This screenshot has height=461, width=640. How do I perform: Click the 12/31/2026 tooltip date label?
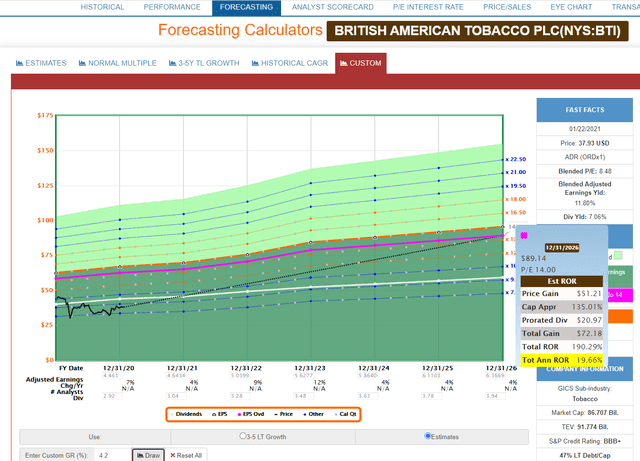[562, 247]
